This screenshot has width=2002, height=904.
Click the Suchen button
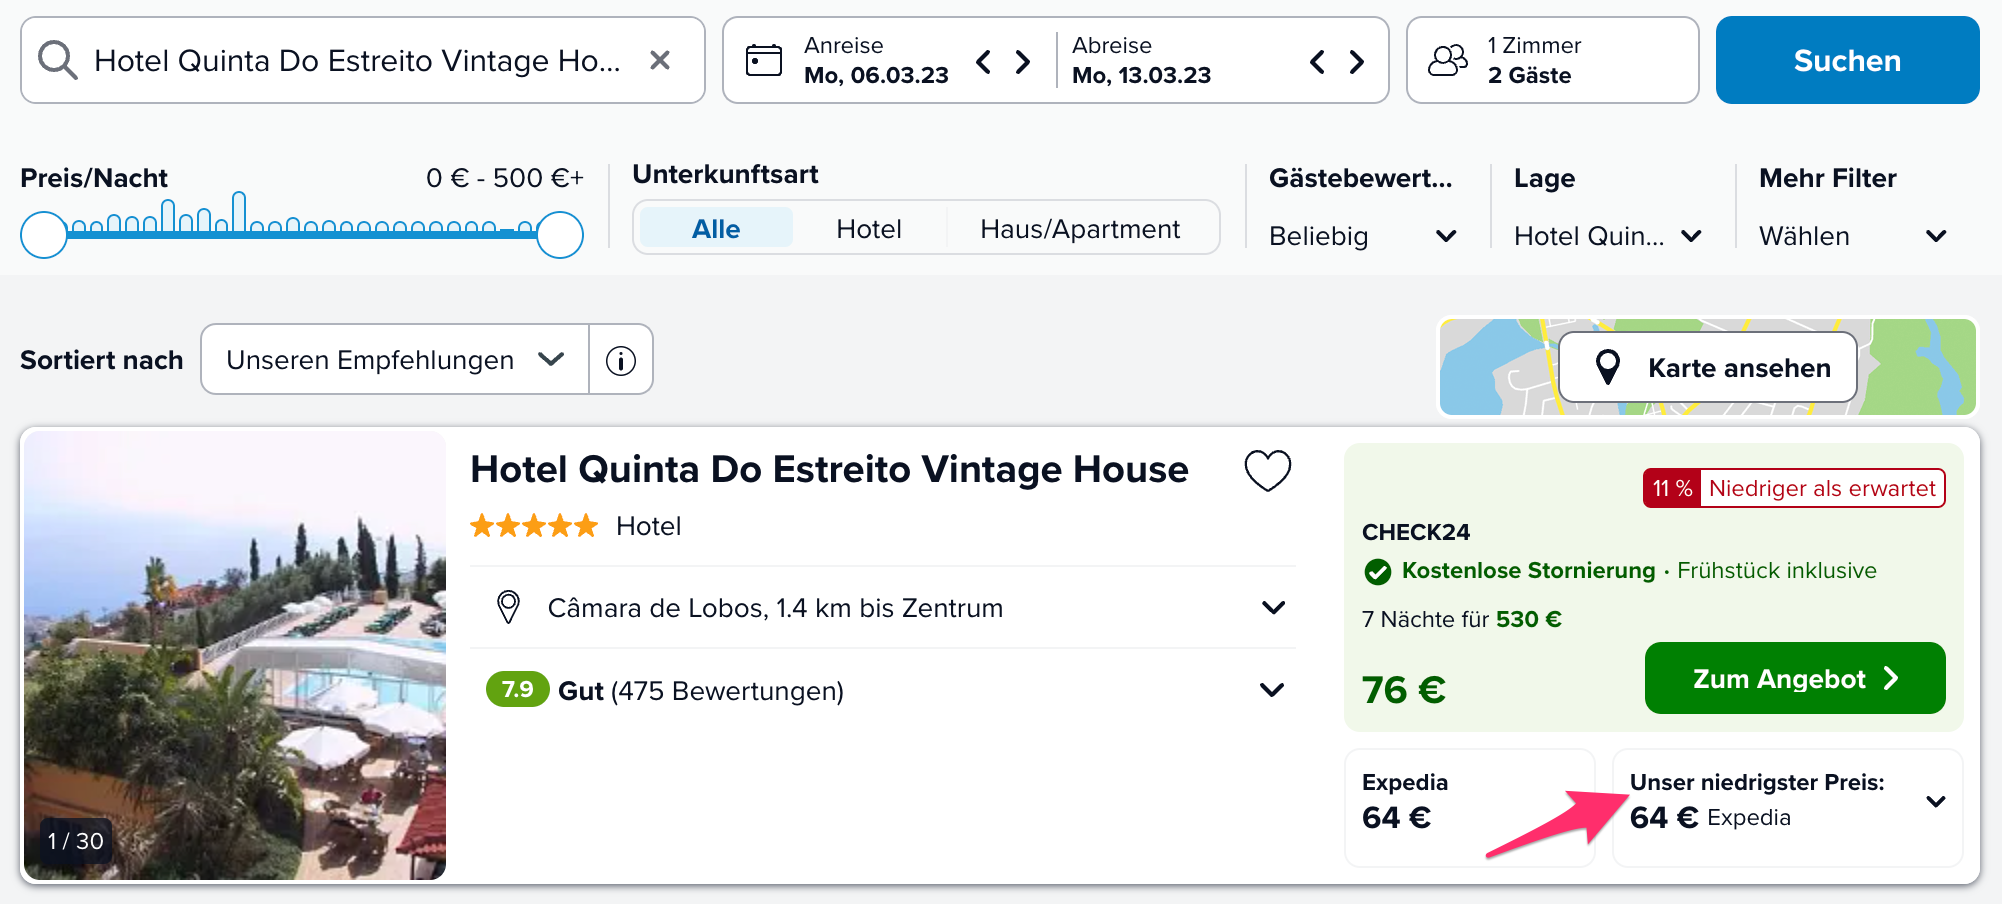pos(1847,60)
